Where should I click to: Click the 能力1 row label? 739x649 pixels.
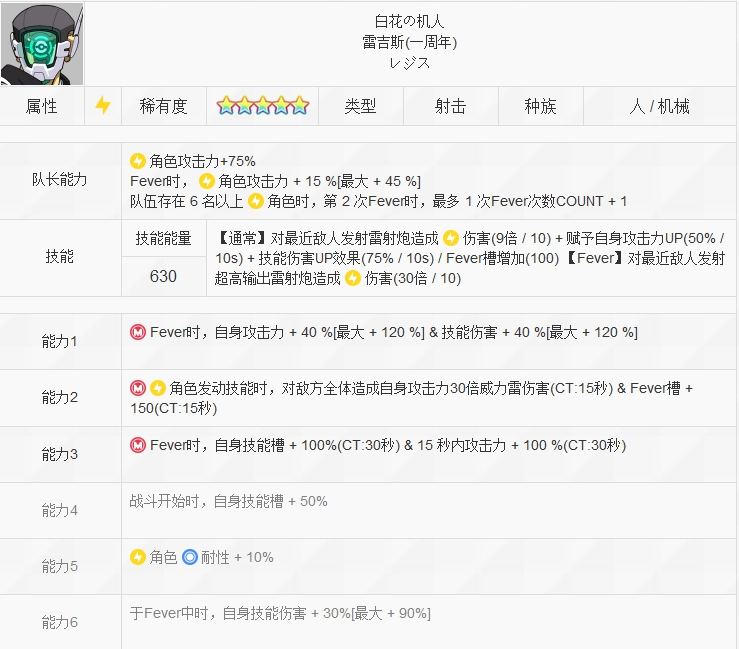click(x=60, y=341)
